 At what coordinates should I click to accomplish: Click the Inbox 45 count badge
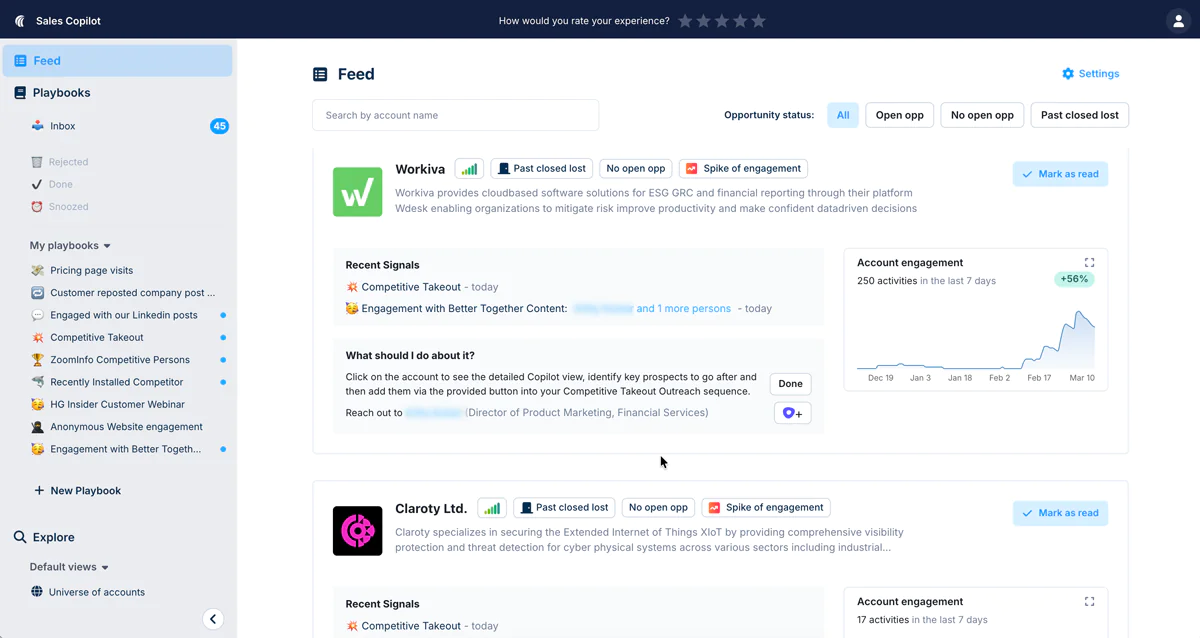coord(219,126)
